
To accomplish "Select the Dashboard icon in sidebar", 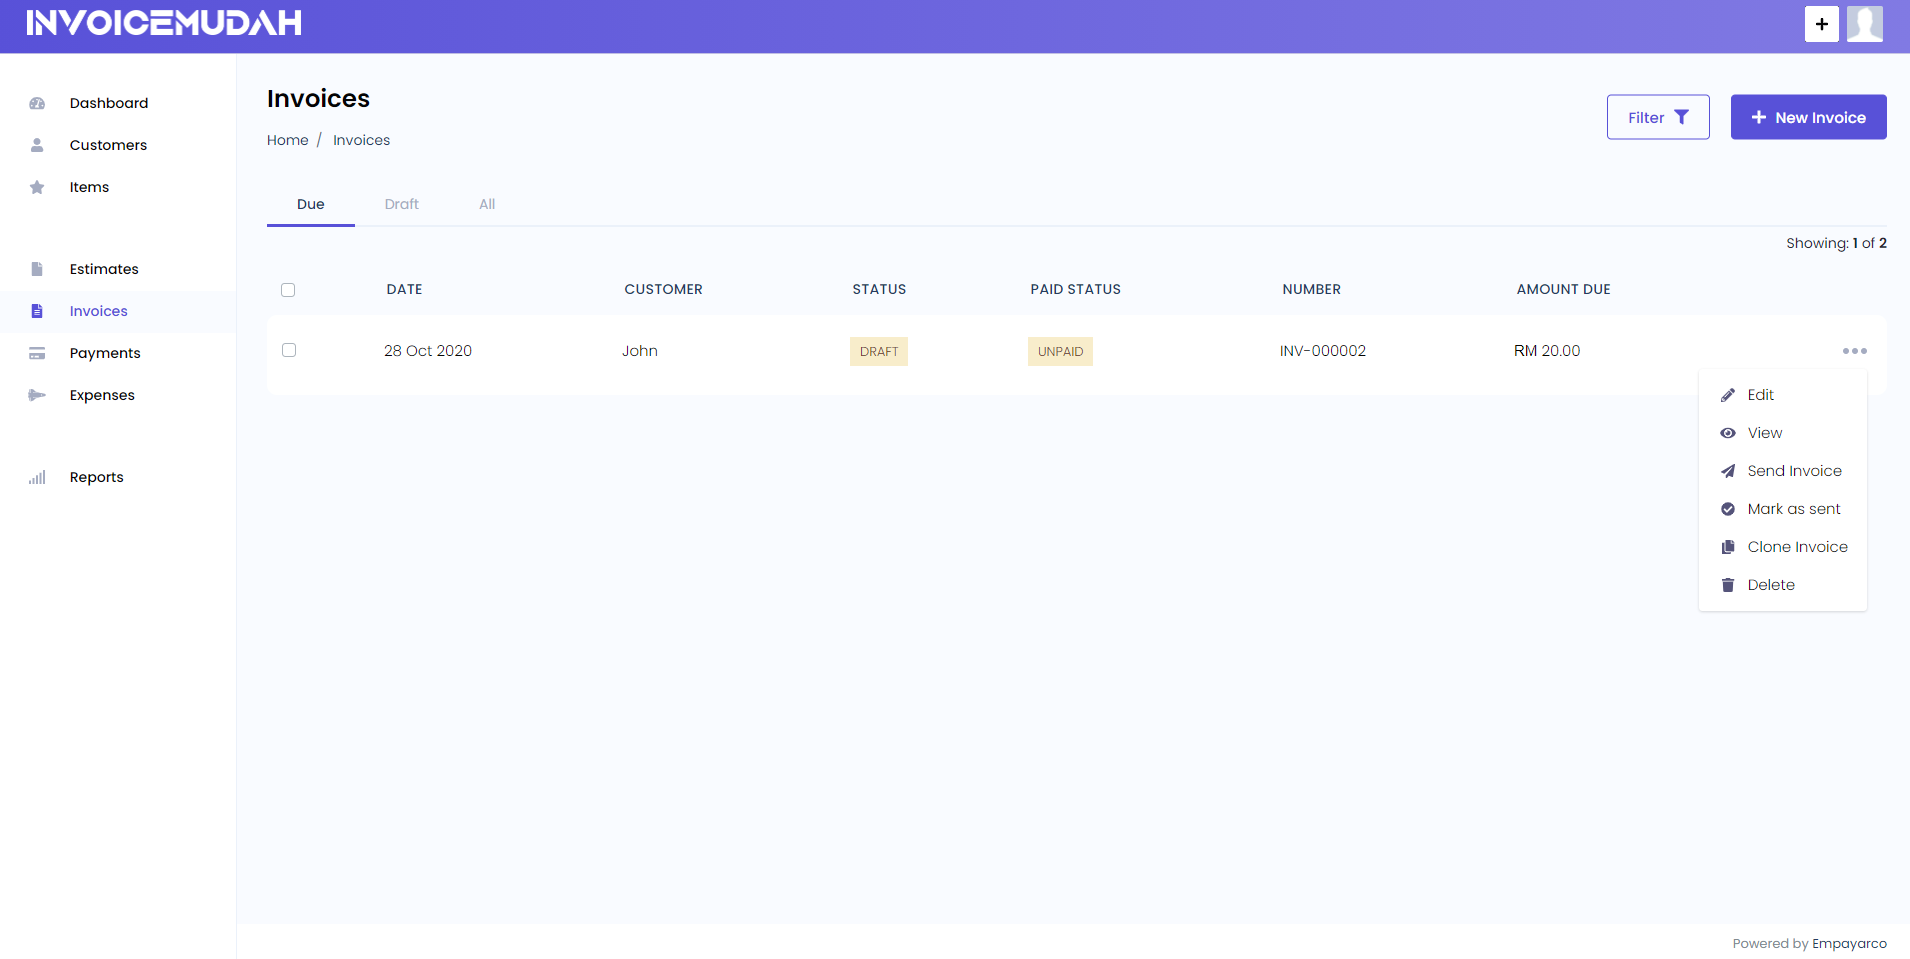I will pyautogui.click(x=37, y=103).
